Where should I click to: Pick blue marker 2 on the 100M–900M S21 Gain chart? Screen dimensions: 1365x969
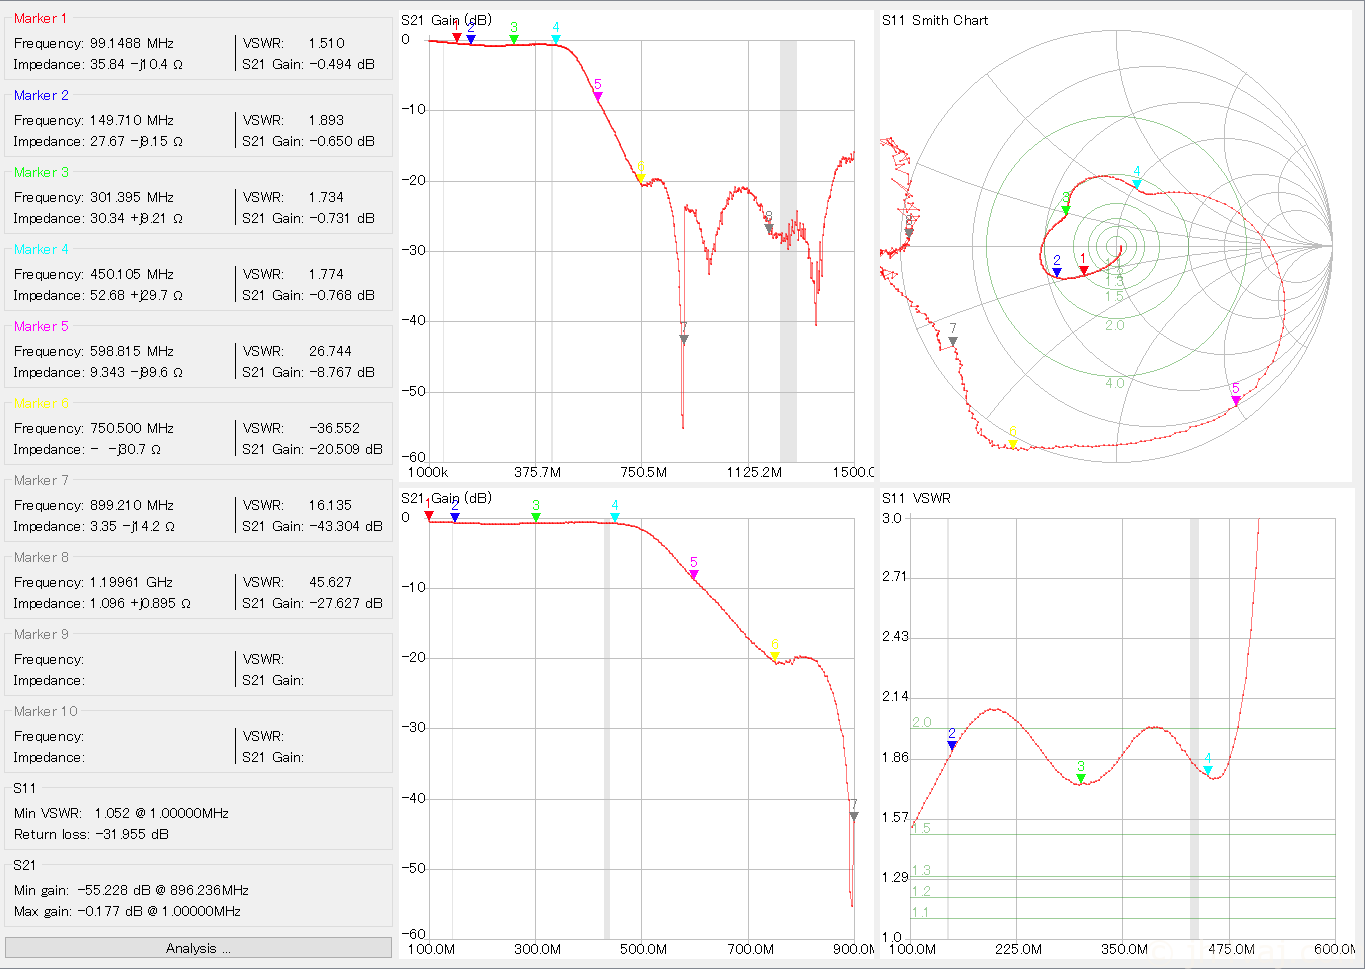[x=455, y=517]
